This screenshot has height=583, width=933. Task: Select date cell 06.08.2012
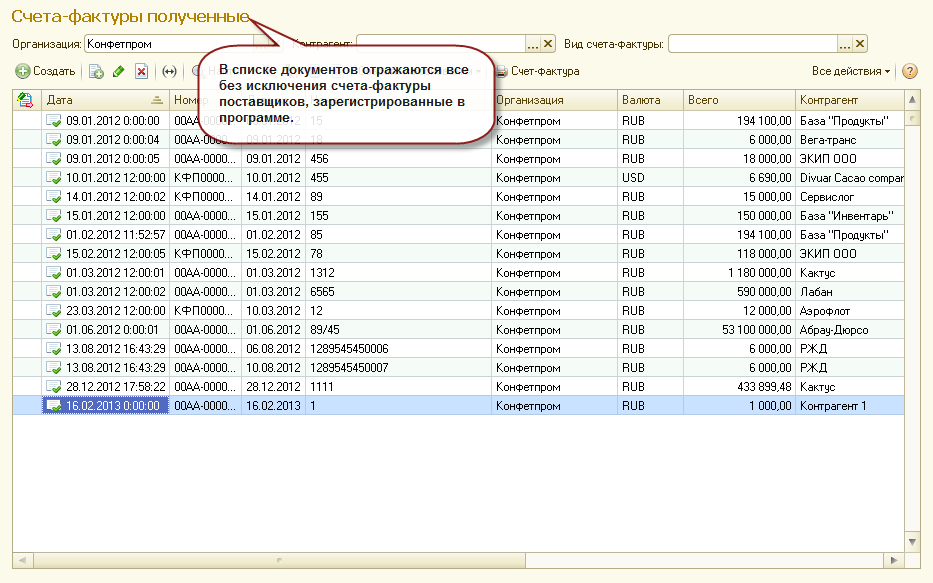273,349
